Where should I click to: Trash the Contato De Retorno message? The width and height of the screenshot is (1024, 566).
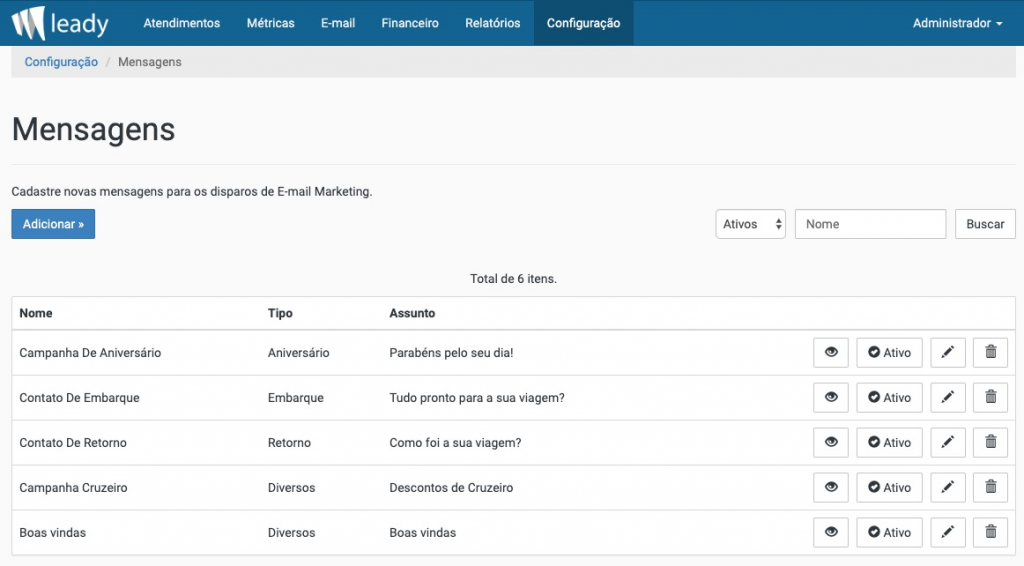click(991, 443)
